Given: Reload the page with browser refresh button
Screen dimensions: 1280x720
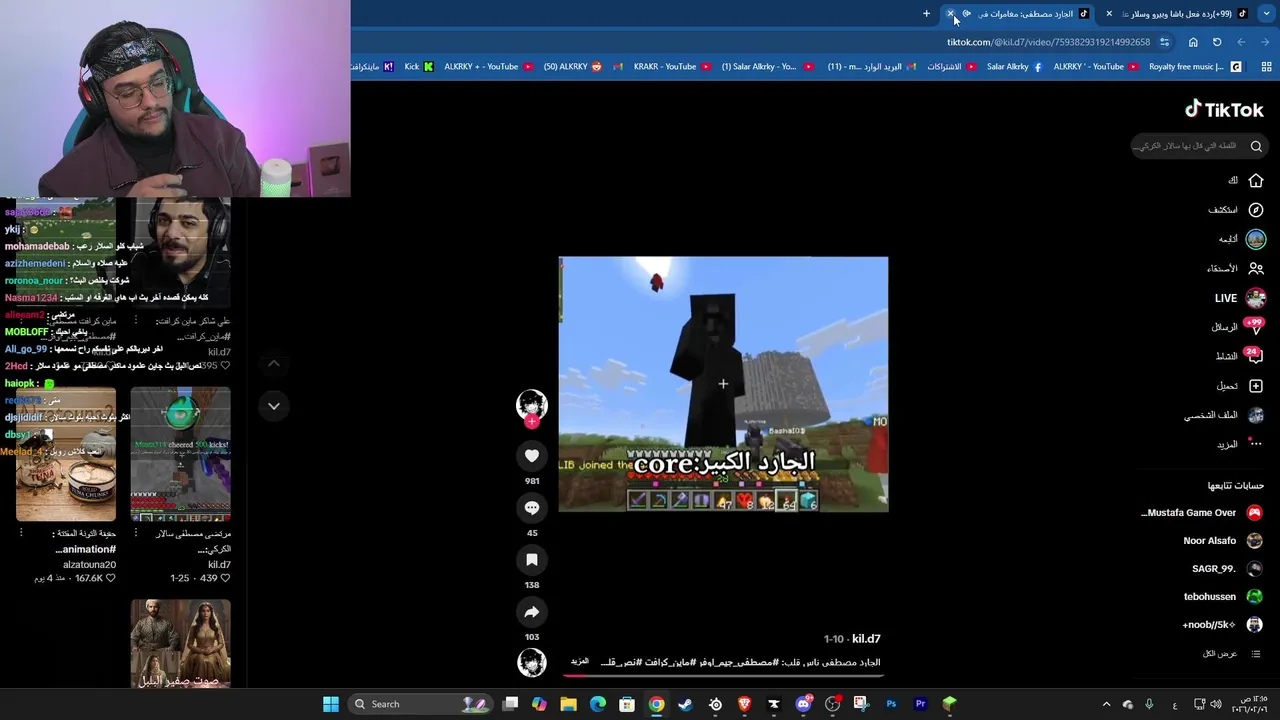Looking at the screenshot, I should point(1217,42).
